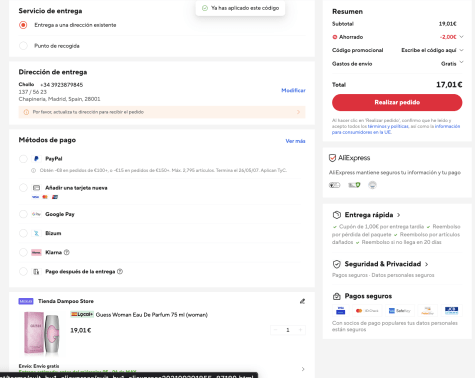Click the SafeKey payment badge

[399, 310]
